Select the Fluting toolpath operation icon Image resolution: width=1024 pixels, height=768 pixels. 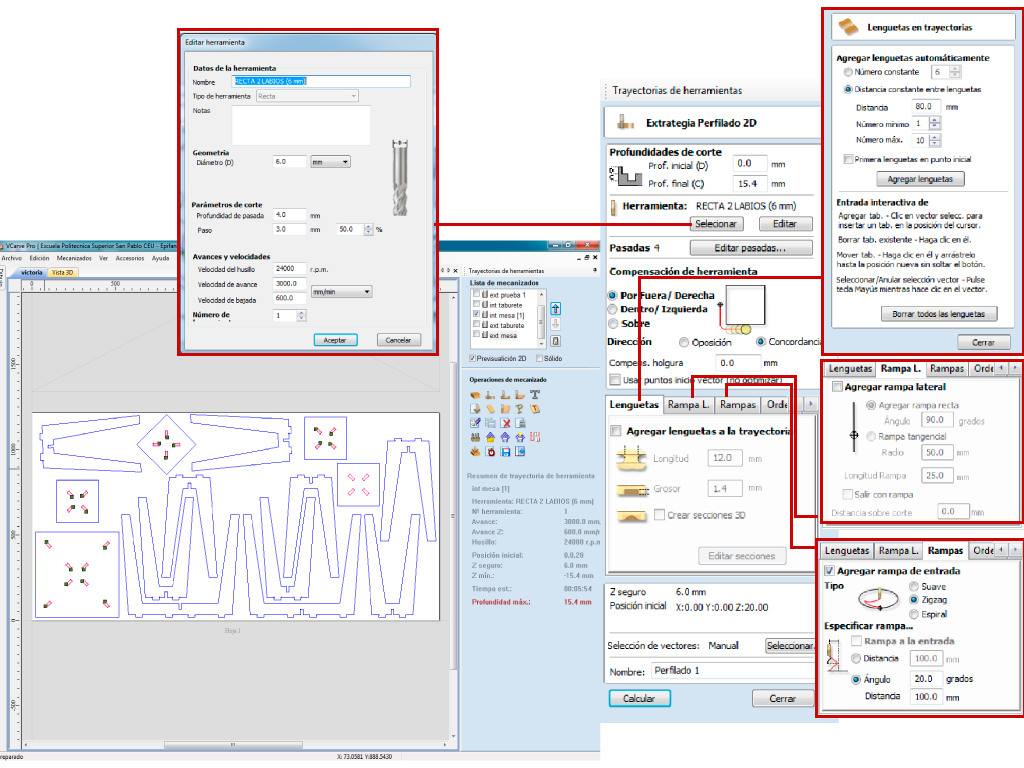coord(490,409)
